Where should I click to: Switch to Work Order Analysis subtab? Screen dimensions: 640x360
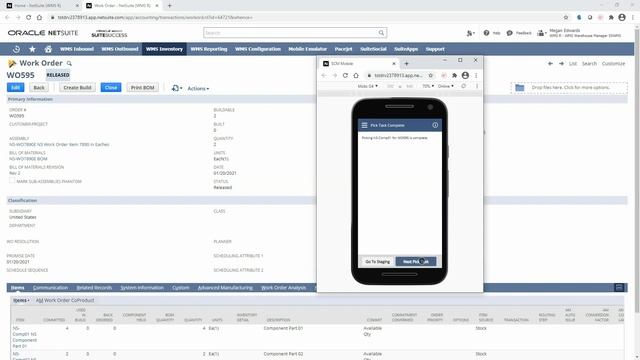point(283,288)
